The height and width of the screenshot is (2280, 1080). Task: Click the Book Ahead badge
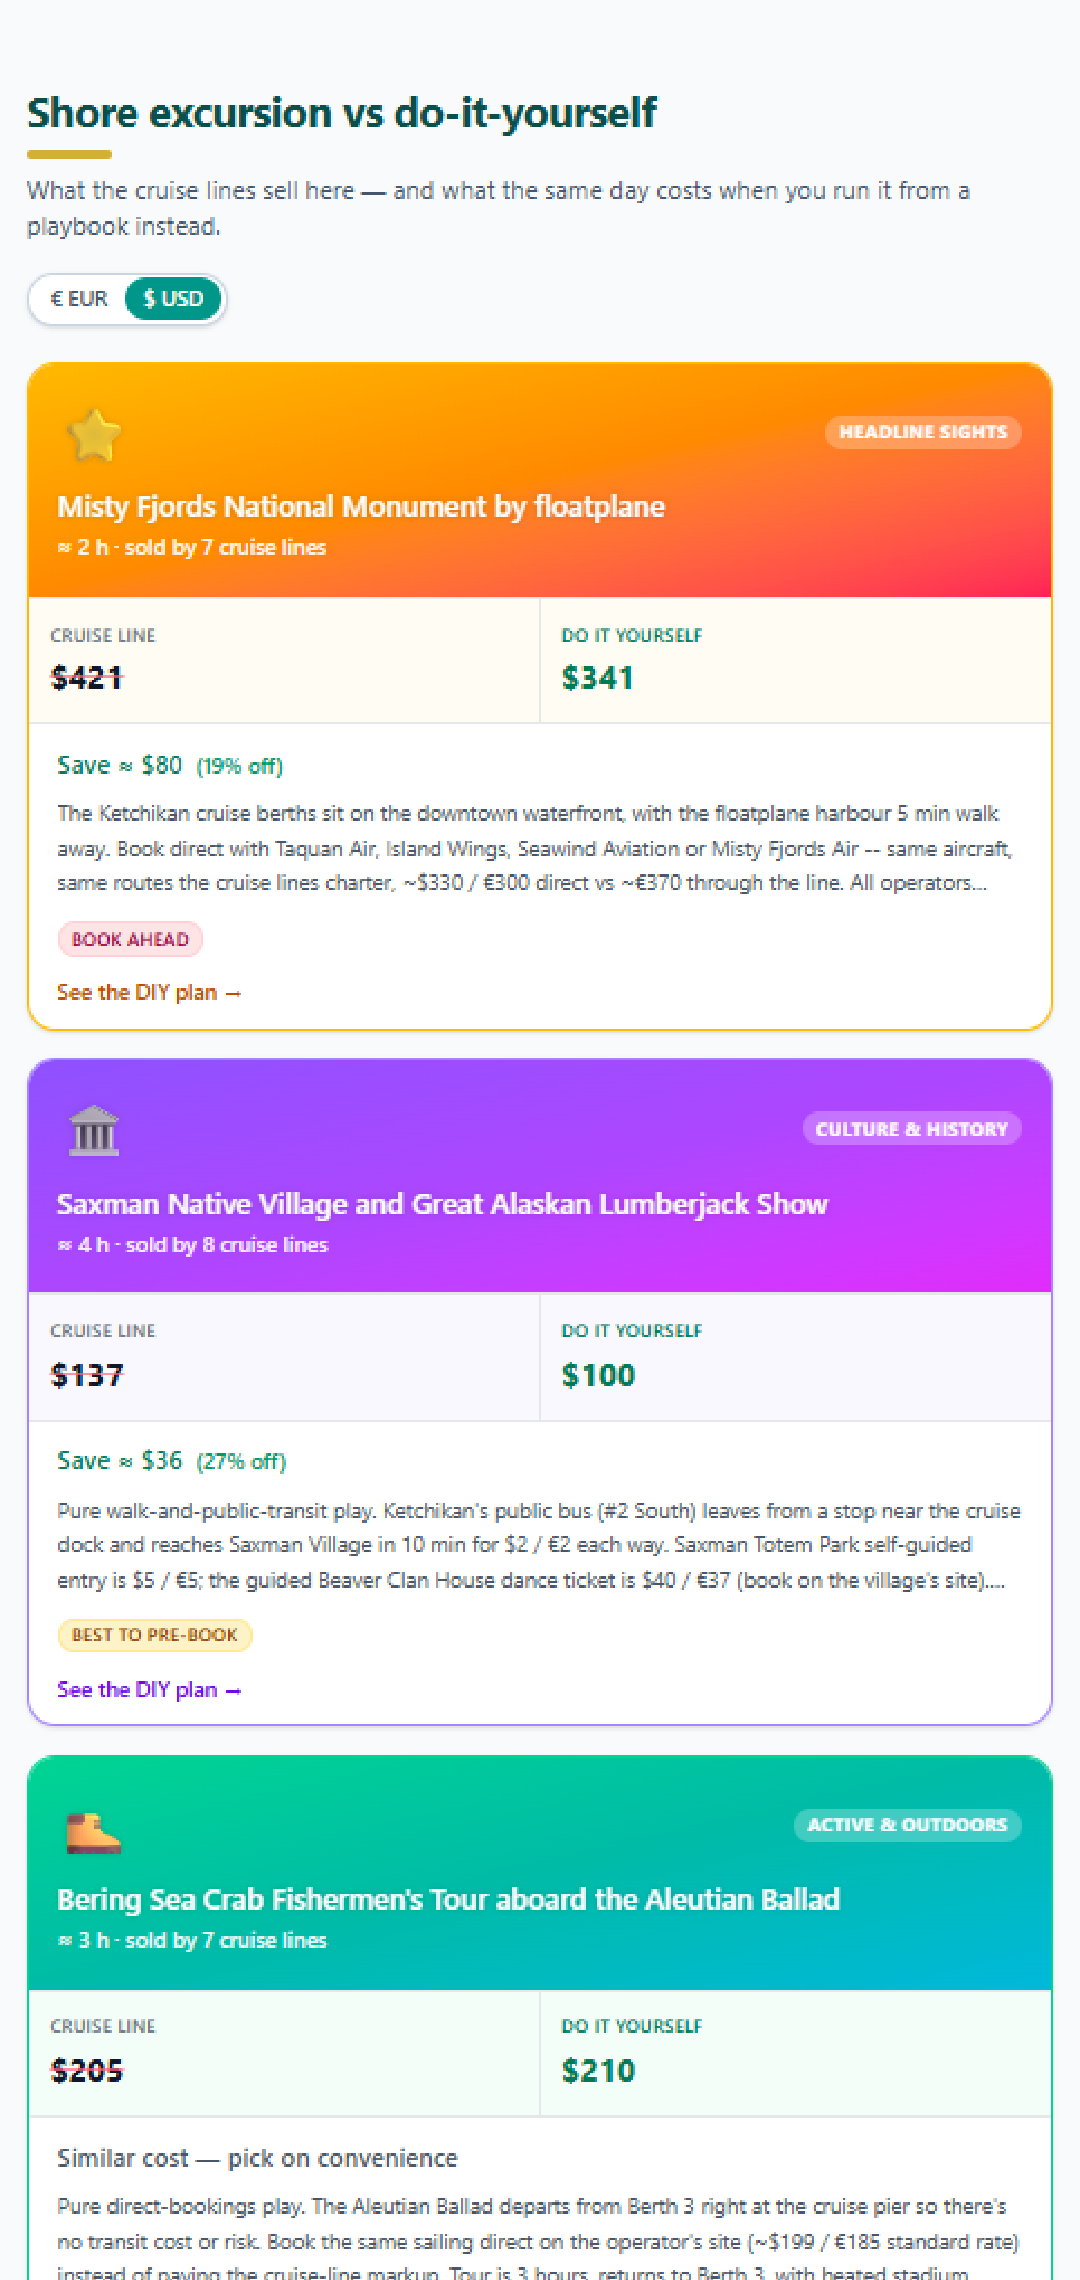(x=130, y=939)
